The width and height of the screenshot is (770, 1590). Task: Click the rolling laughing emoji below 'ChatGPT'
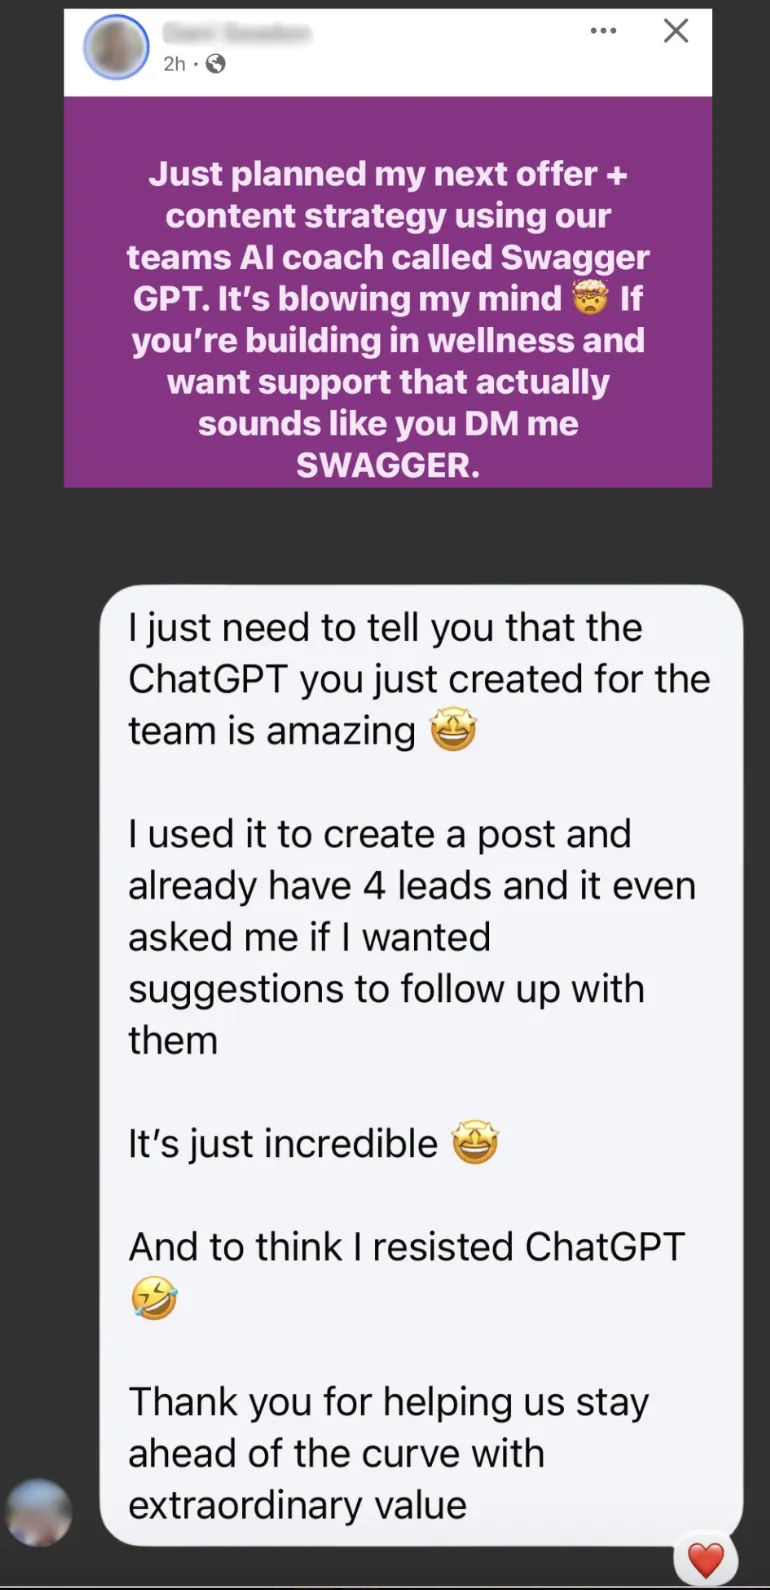[154, 1298]
